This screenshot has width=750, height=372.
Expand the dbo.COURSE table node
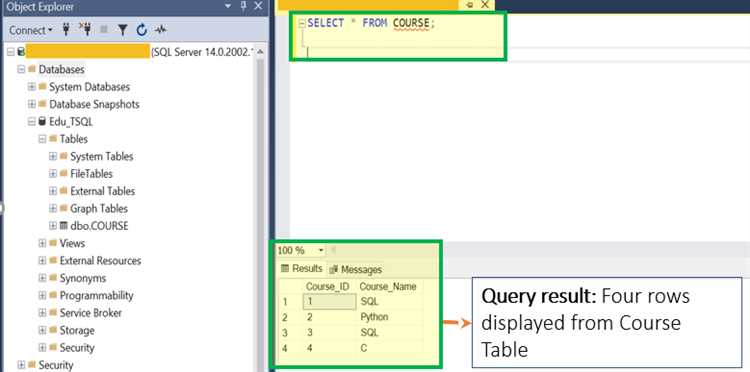(x=53, y=226)
